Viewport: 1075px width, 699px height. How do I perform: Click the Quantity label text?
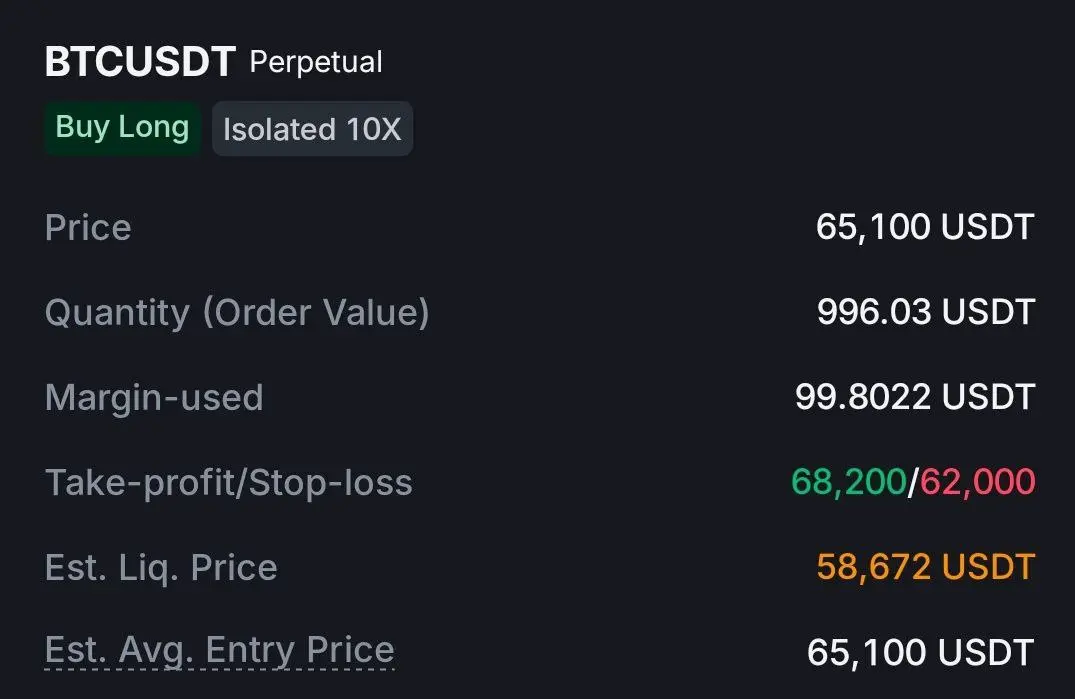point(117,313)
